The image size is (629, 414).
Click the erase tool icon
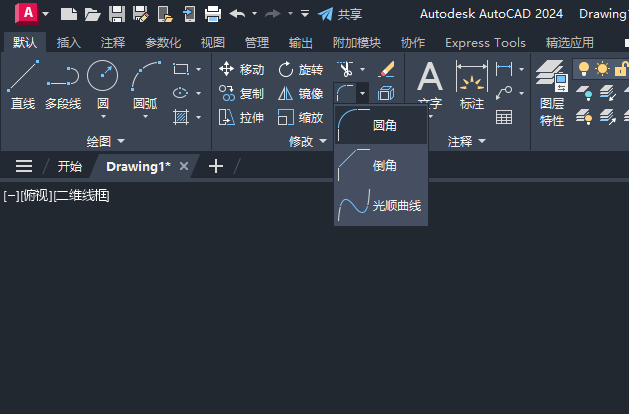[387, 69]
